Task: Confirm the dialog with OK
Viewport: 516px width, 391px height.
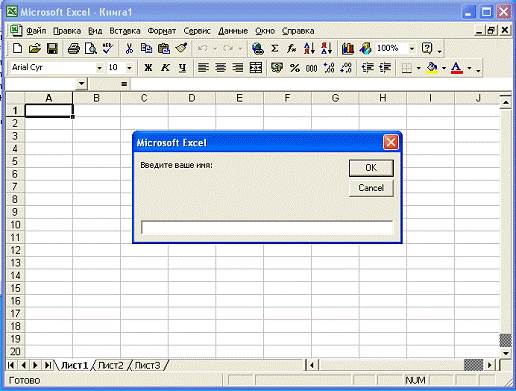Action: click(371, 168)
